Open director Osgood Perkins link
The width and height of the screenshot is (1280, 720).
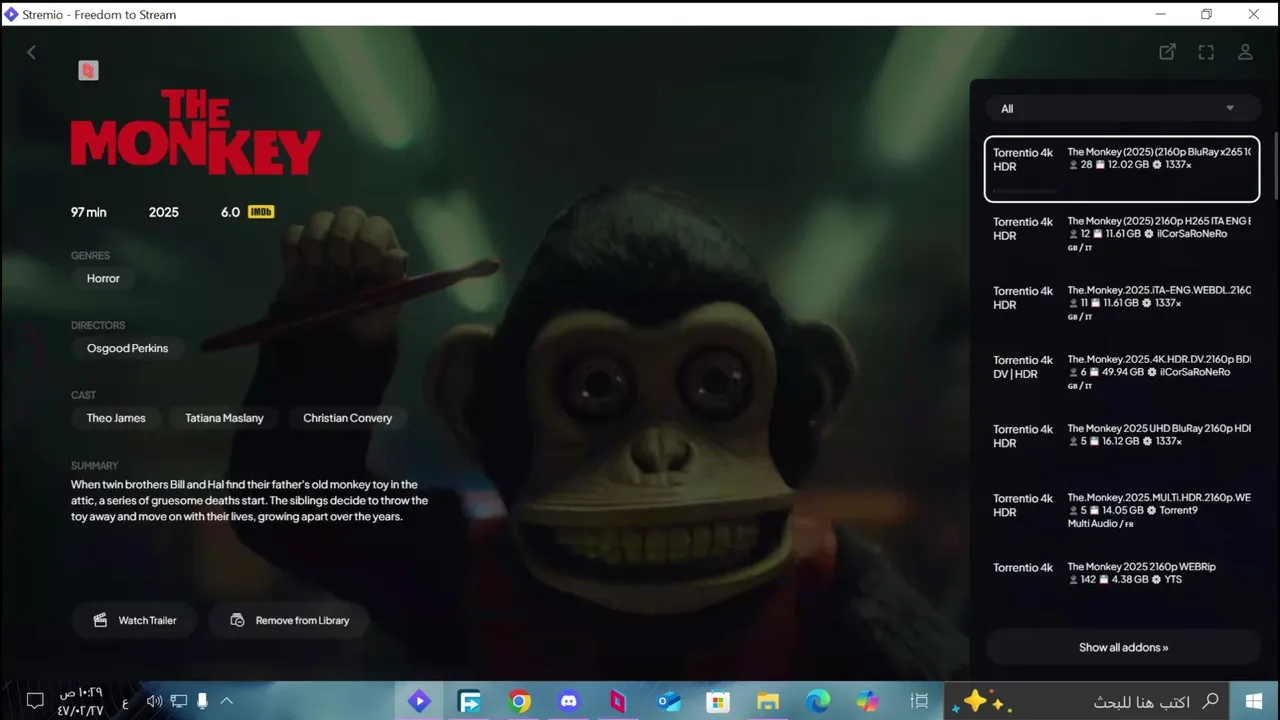pyautogui.click(x=127, y=348)
